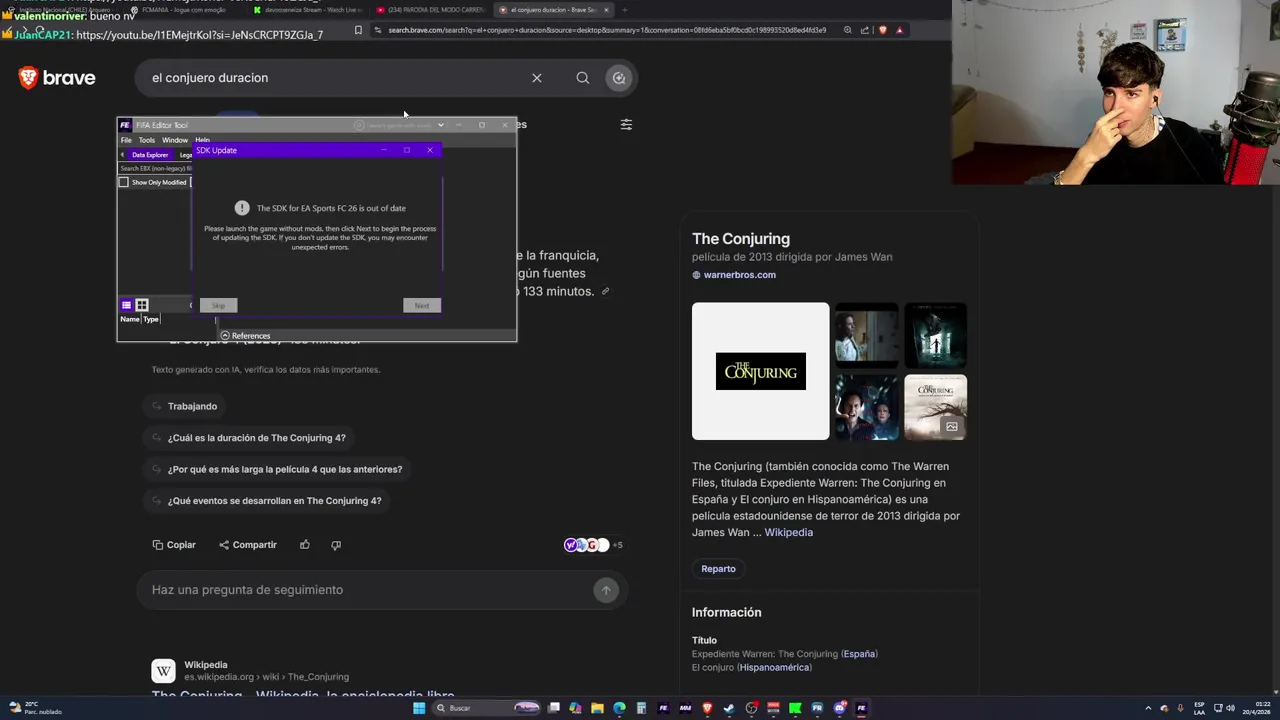Click the bookmark icon in address bar
The image size is (1280, 720).
click(358, 30)
